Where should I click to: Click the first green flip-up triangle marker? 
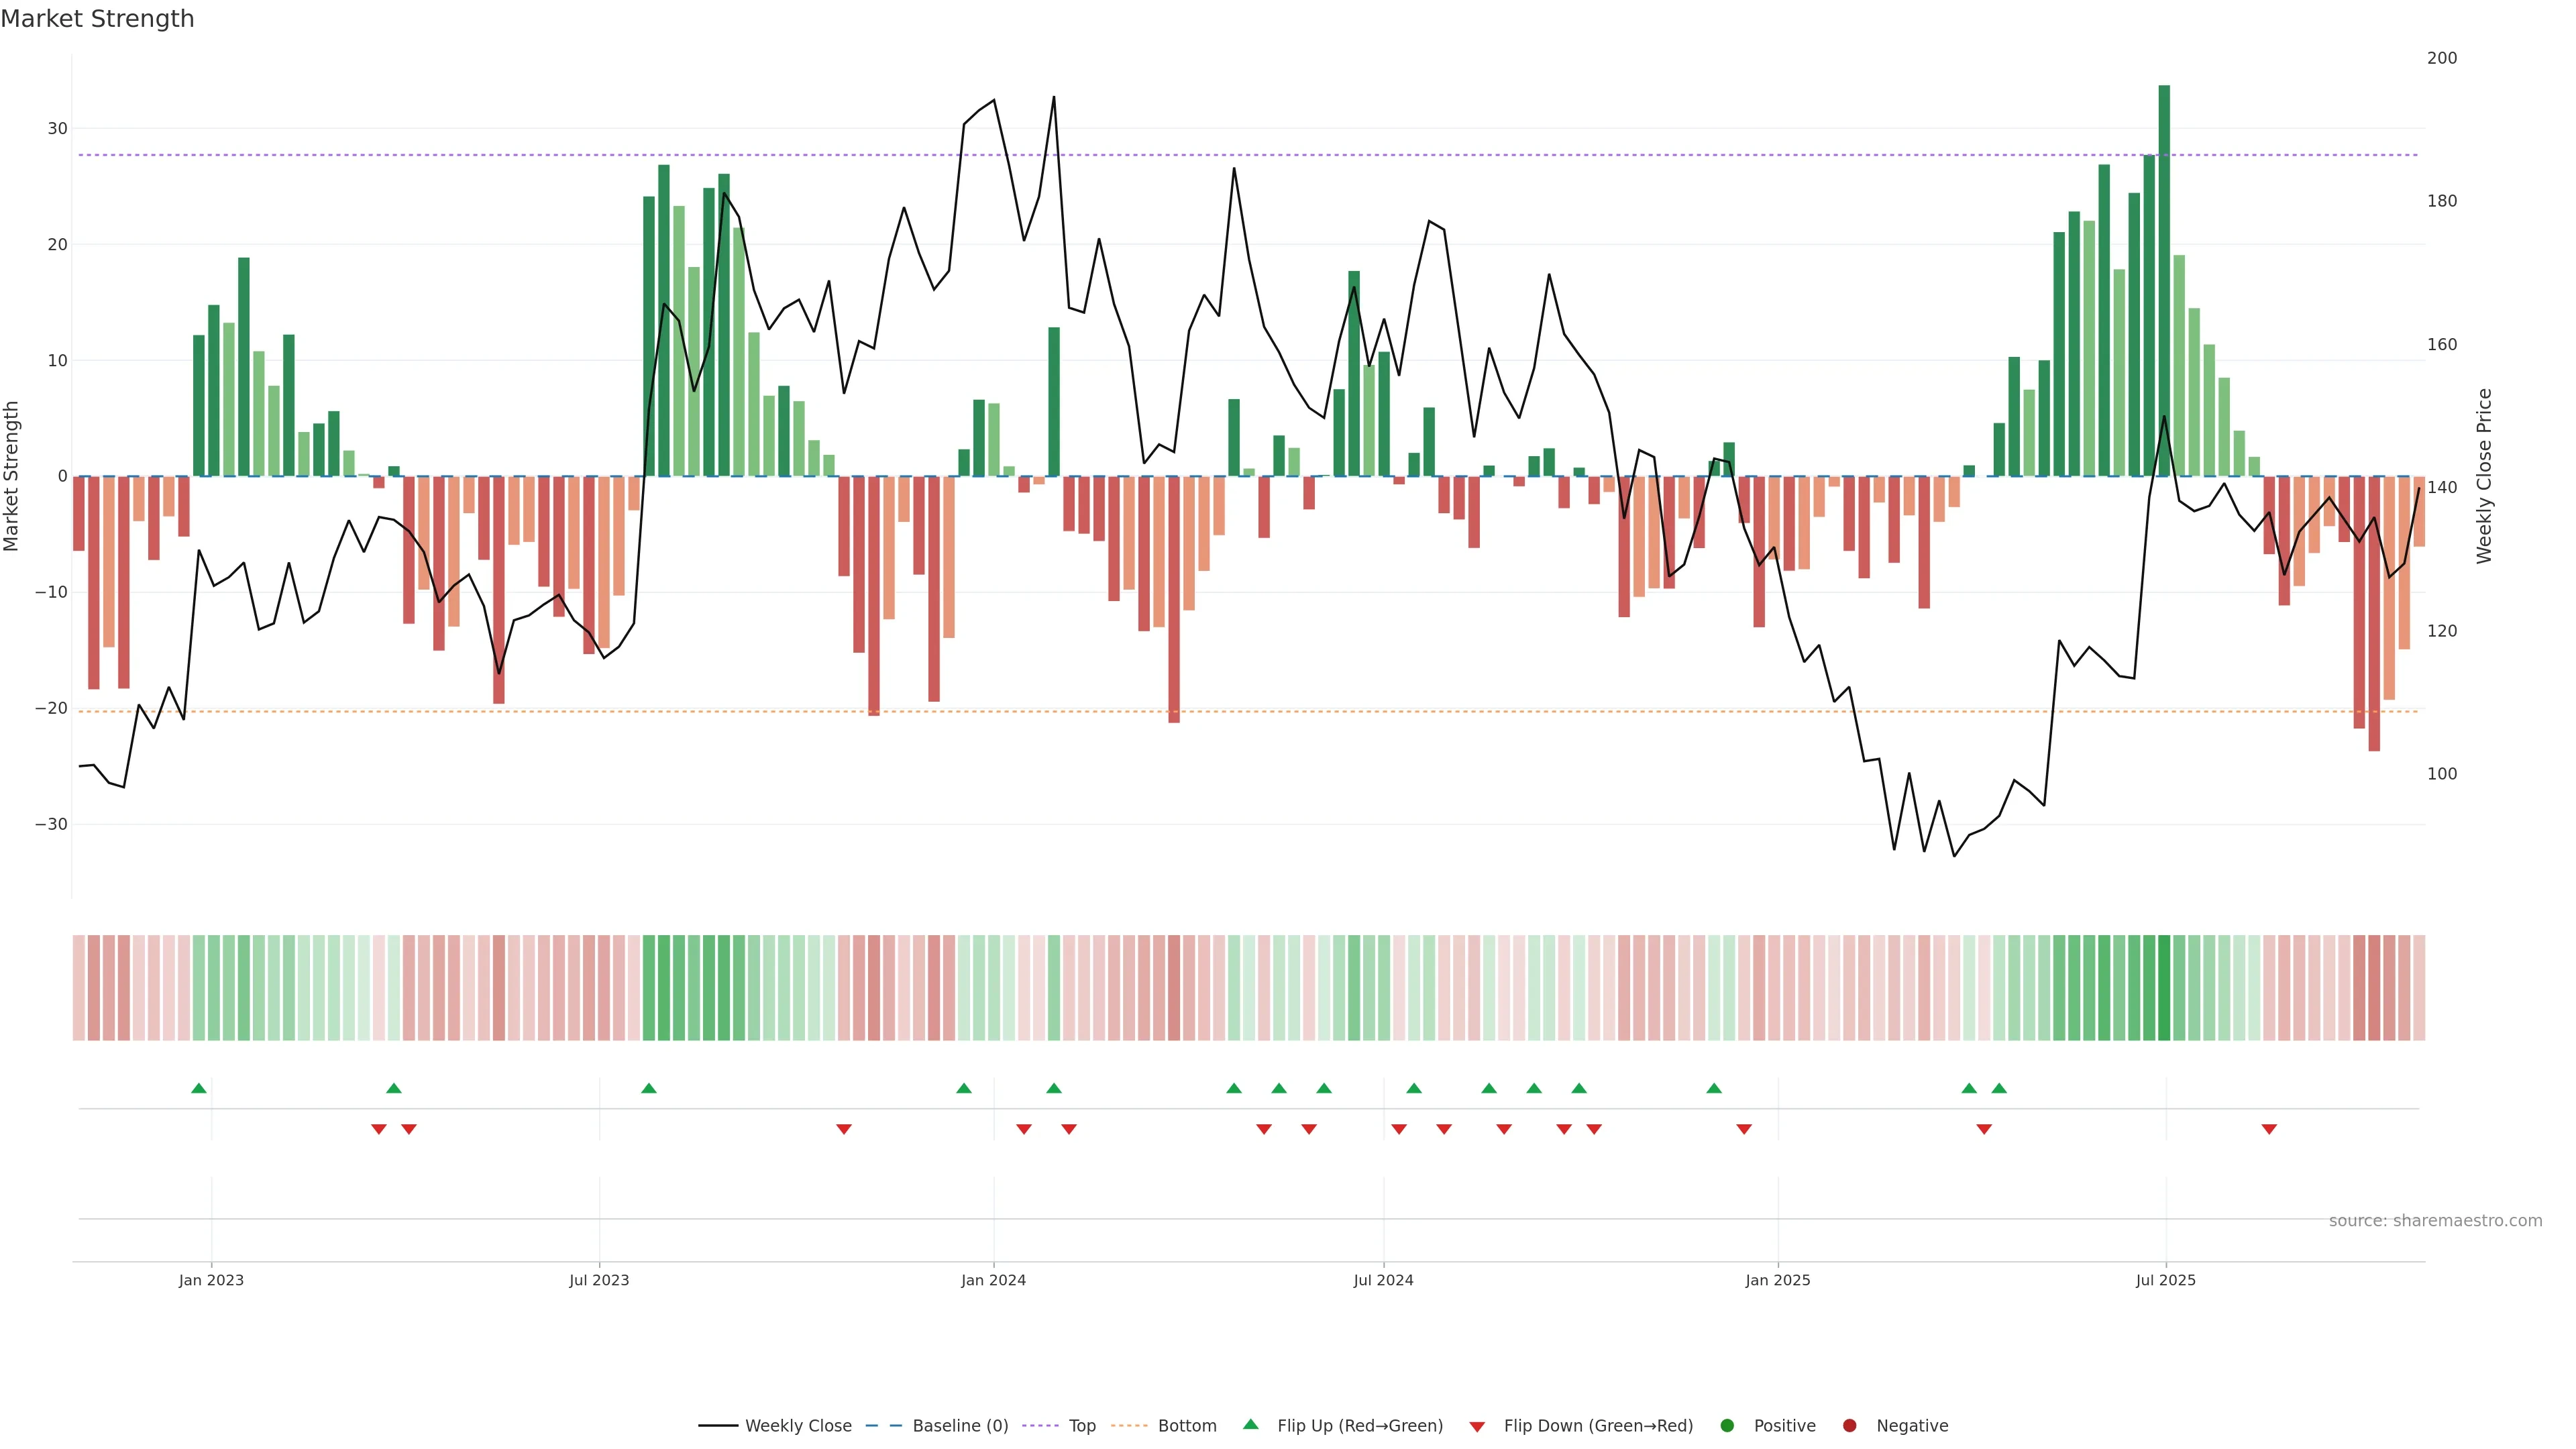(x=199, y=1088)
